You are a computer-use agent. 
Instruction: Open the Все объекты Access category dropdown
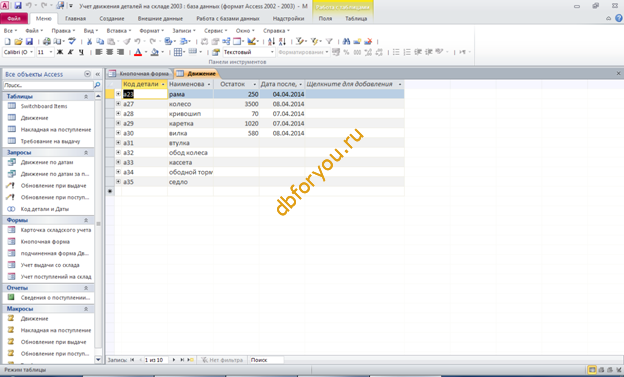tap(88, 74)
